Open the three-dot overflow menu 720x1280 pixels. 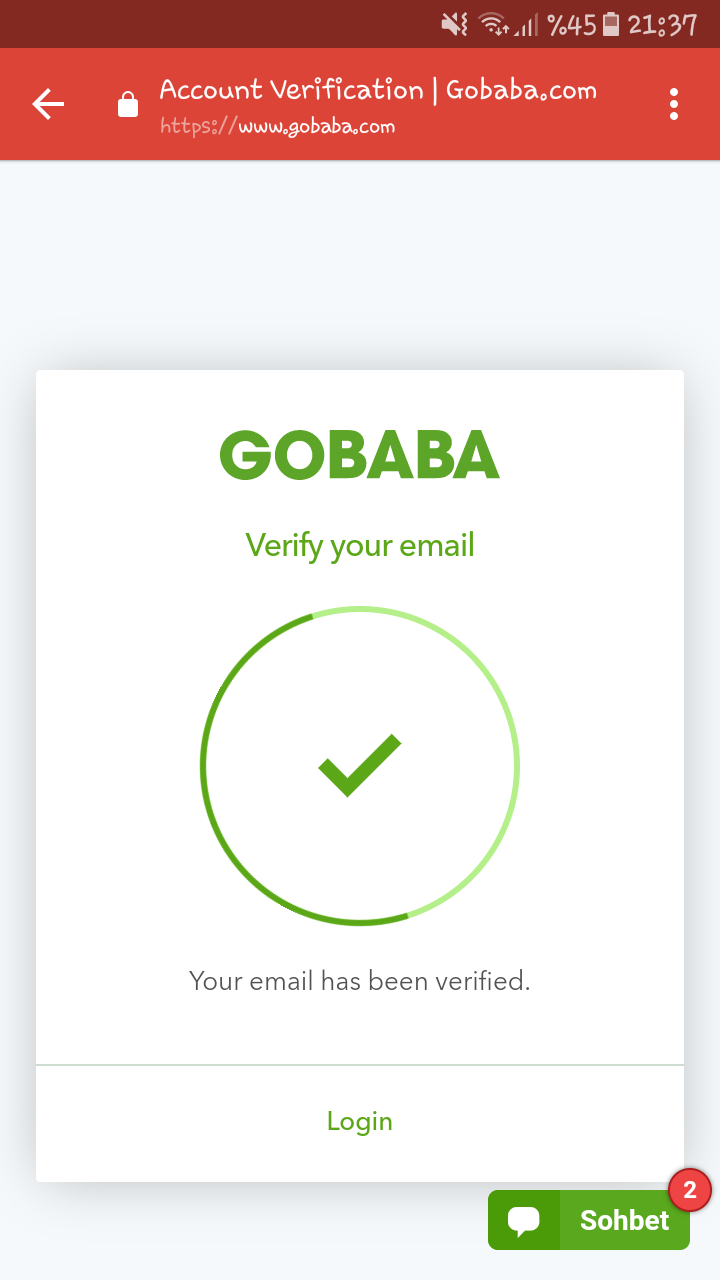tap(674, 104)
